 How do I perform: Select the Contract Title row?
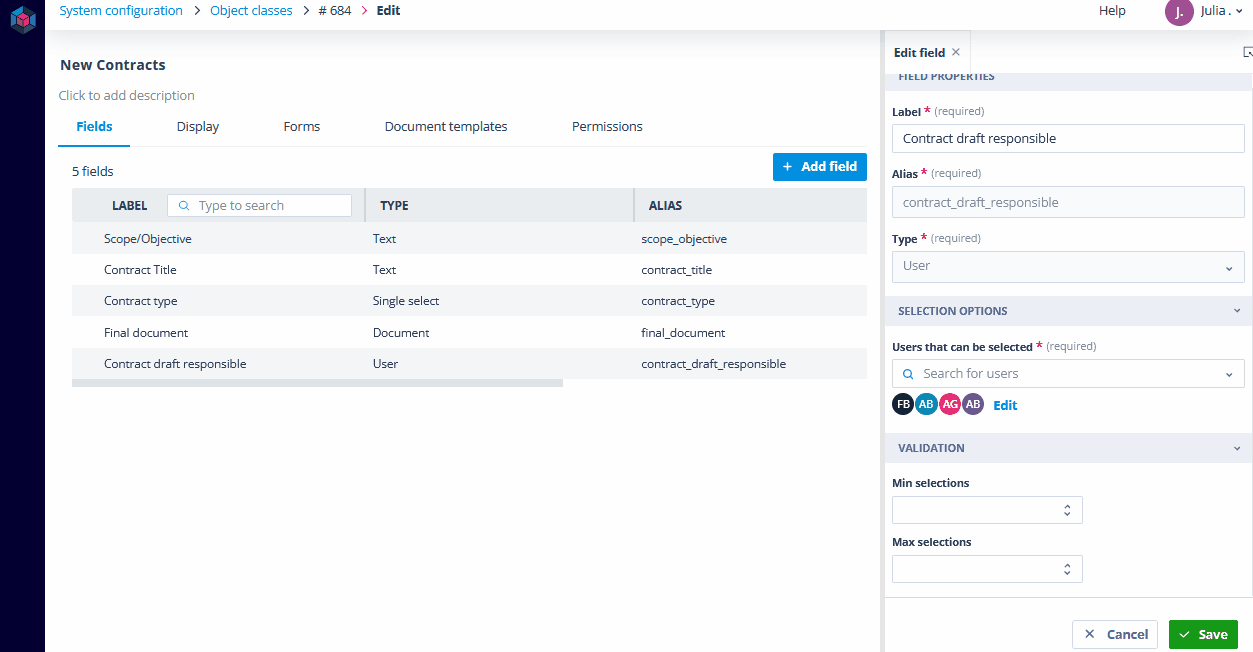point(469,270)
